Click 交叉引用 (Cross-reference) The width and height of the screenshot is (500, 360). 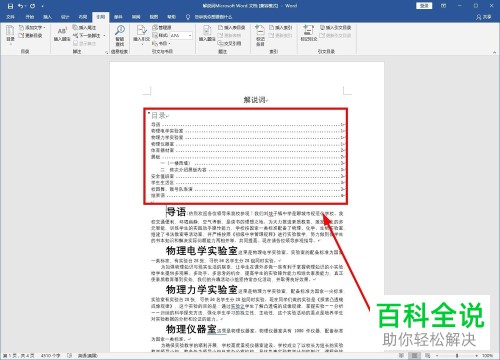click(x=229, y=43)
